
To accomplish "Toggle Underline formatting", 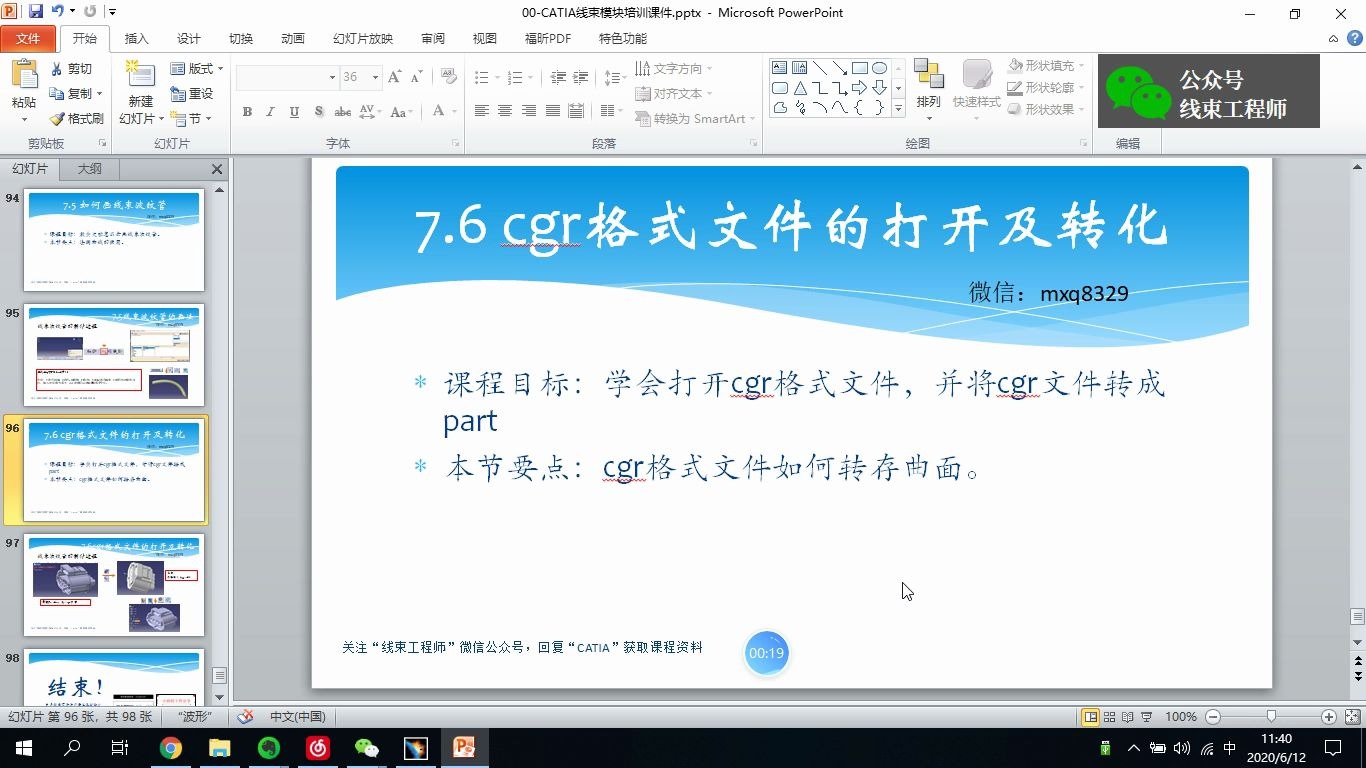I will coord(294,111).
